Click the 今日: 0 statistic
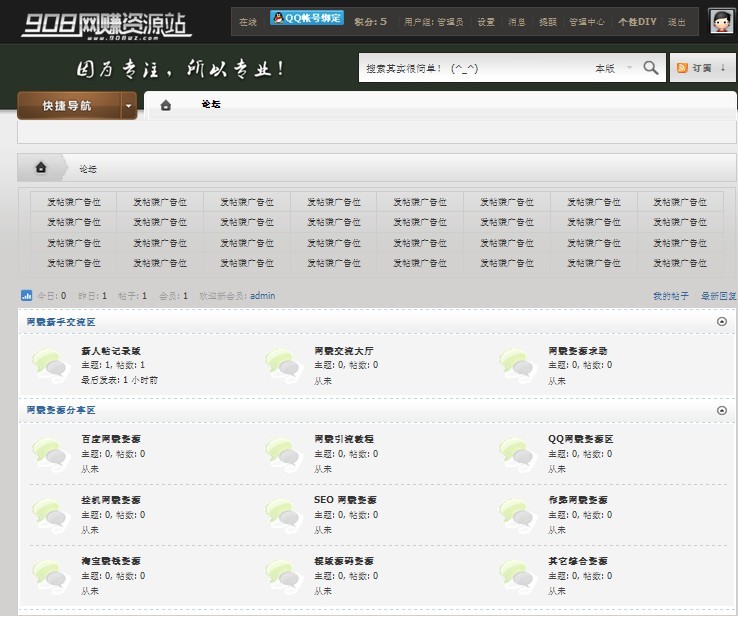 point(52,296)
